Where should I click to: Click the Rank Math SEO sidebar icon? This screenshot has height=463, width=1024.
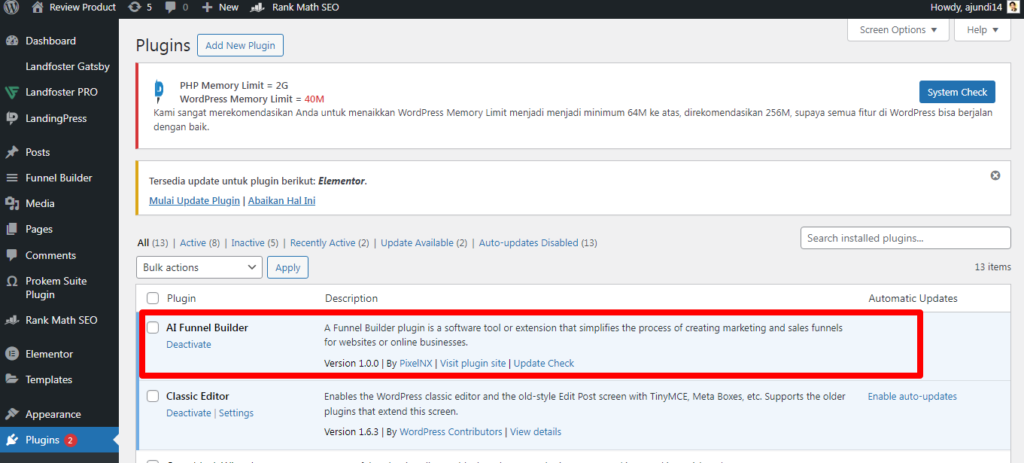pos(12,320)
